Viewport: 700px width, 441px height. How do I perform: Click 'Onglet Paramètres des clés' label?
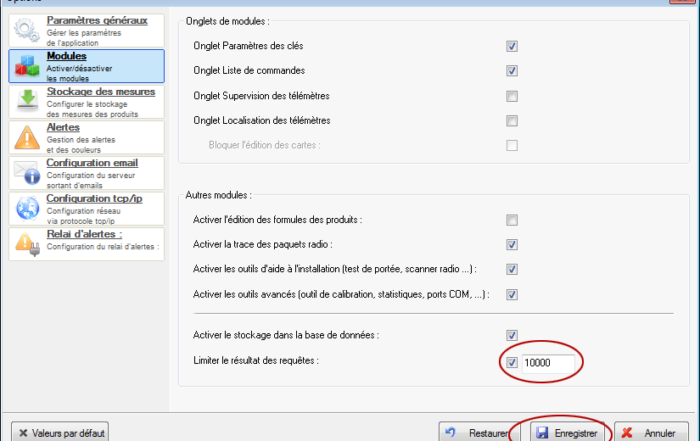[x=248, y=46]
